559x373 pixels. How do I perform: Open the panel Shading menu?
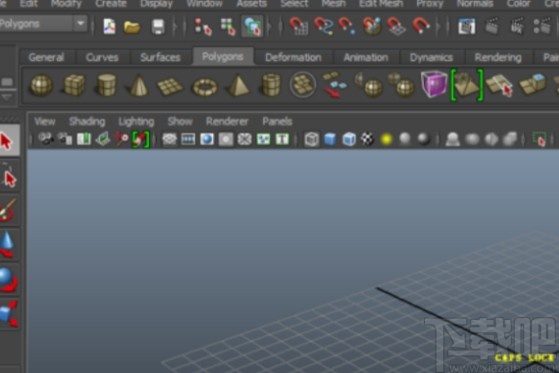tap(87, 121)
